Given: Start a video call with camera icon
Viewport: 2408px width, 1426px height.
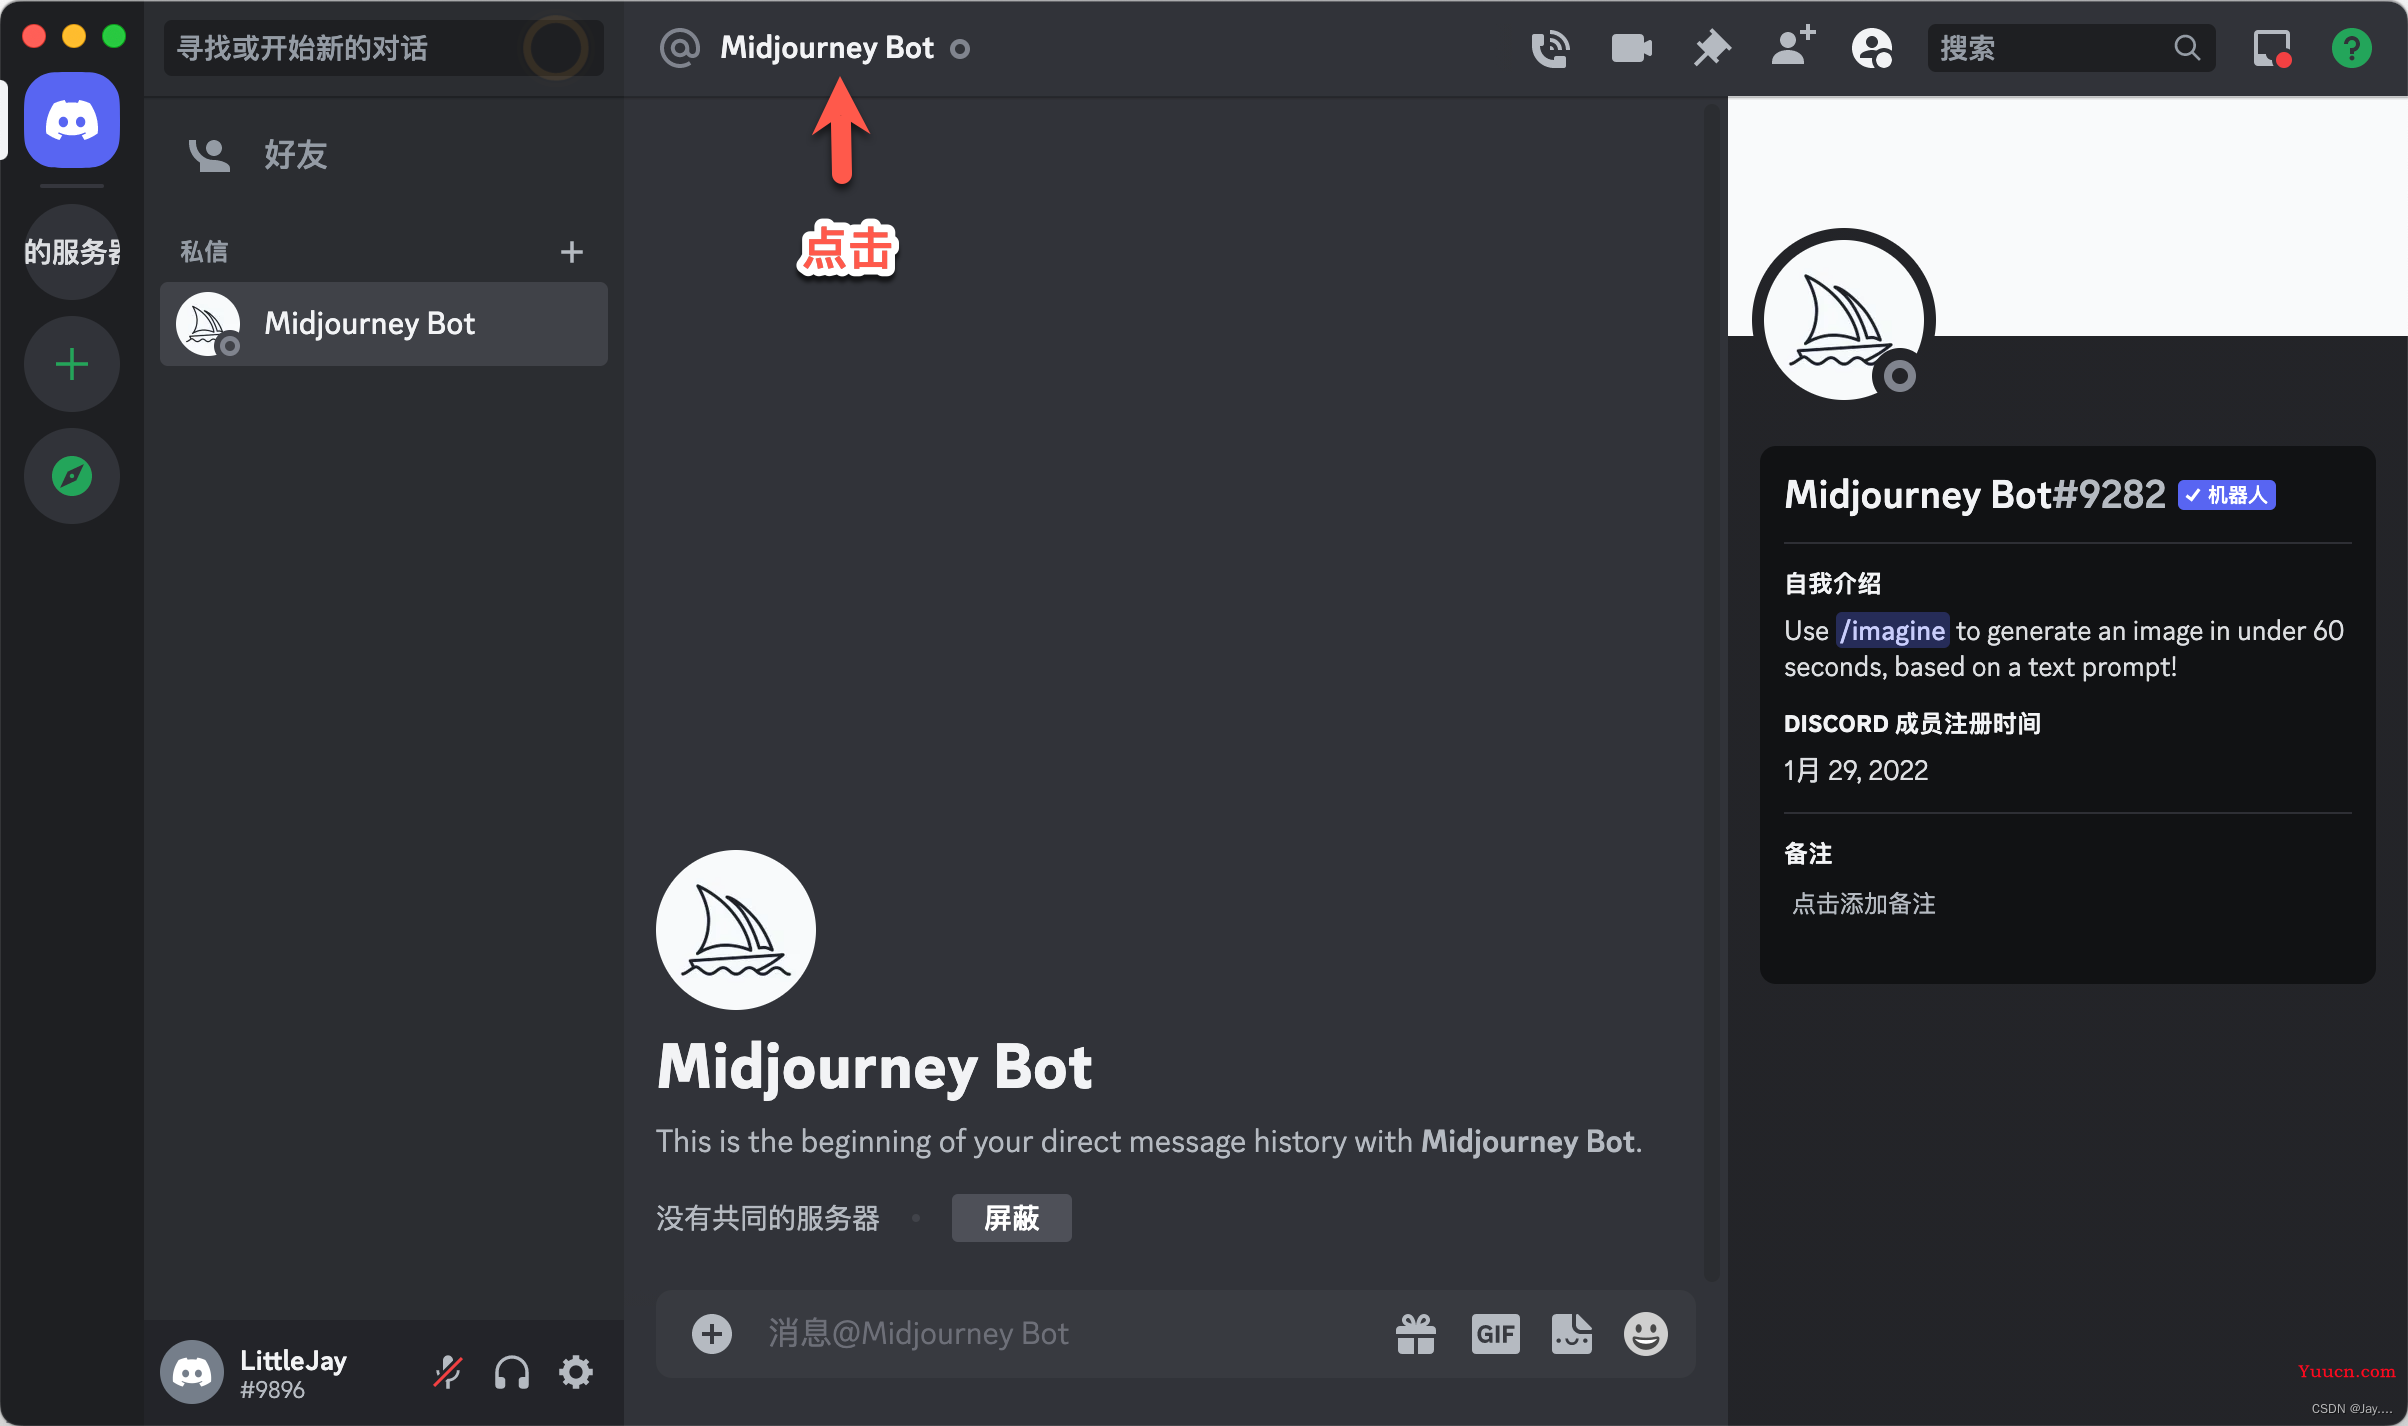Looking at the screenshot, I should (x=1631, y=48).
